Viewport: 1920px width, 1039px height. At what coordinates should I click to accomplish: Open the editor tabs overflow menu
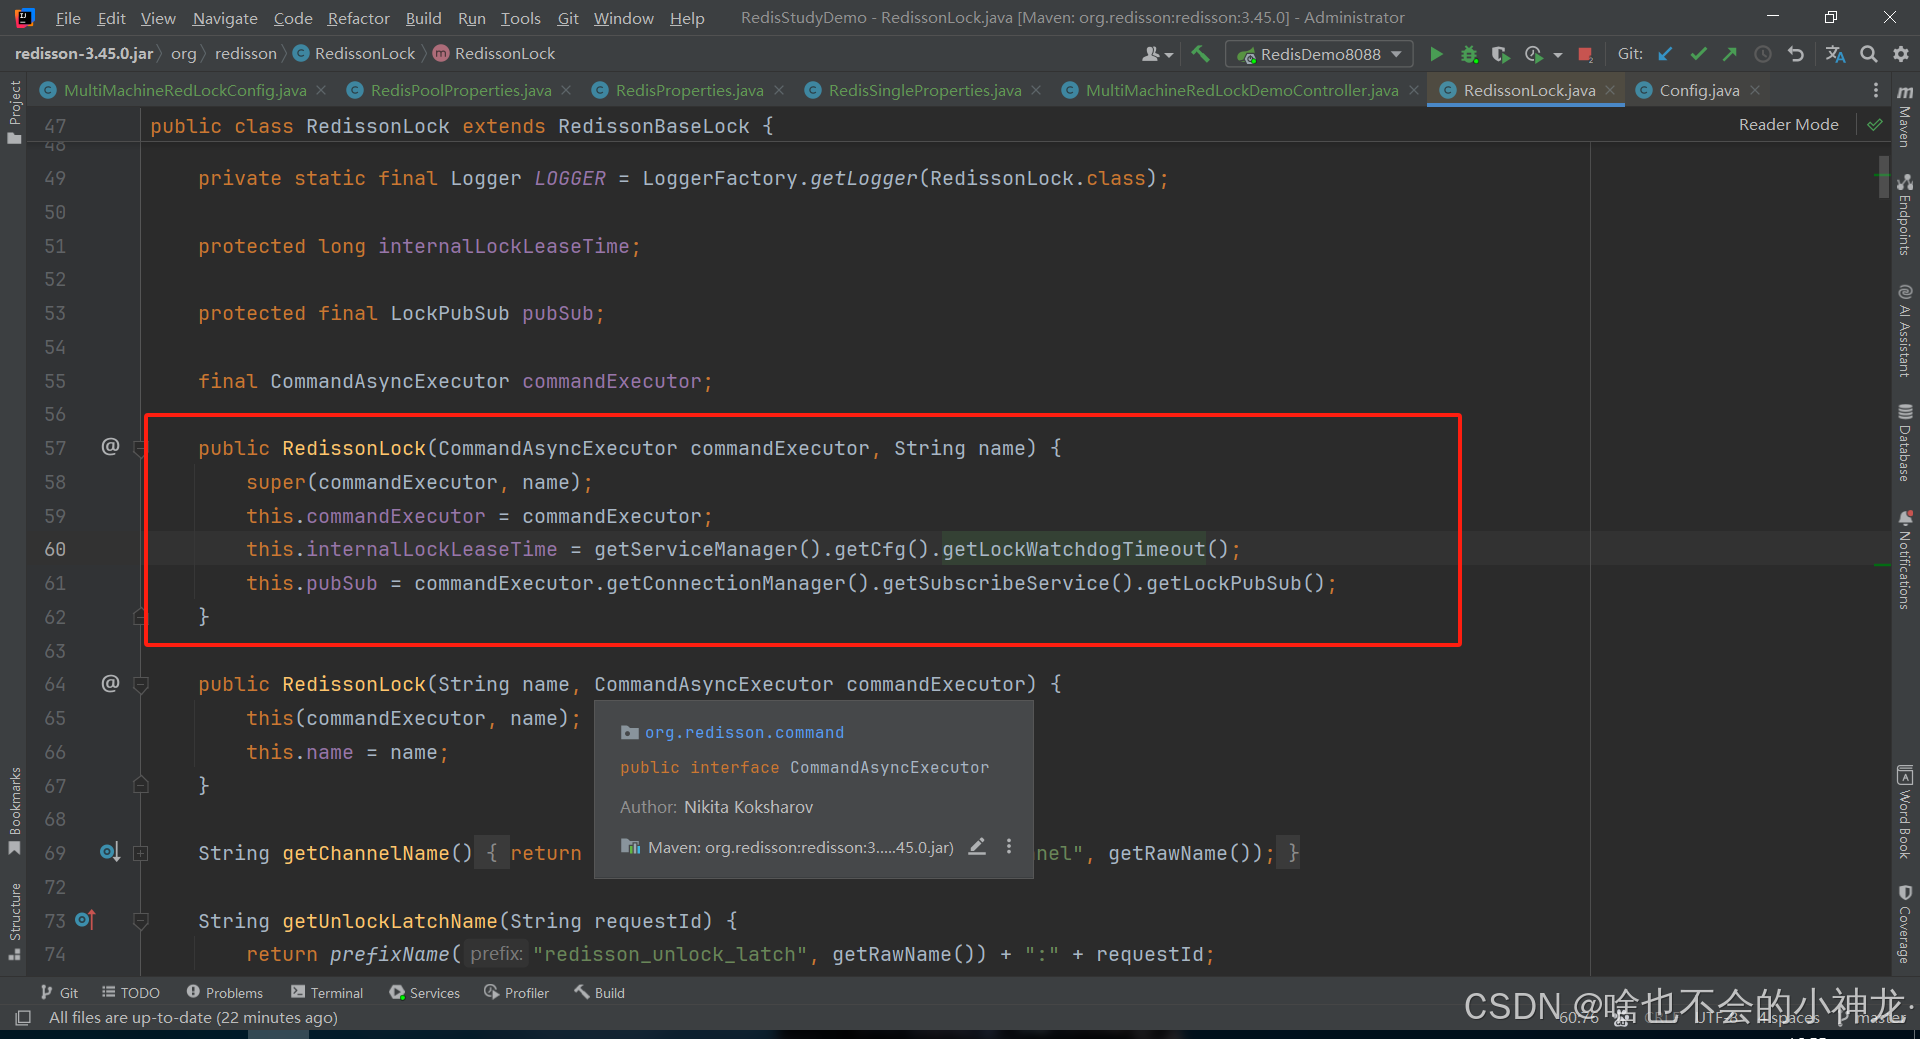coord(1875,90)
